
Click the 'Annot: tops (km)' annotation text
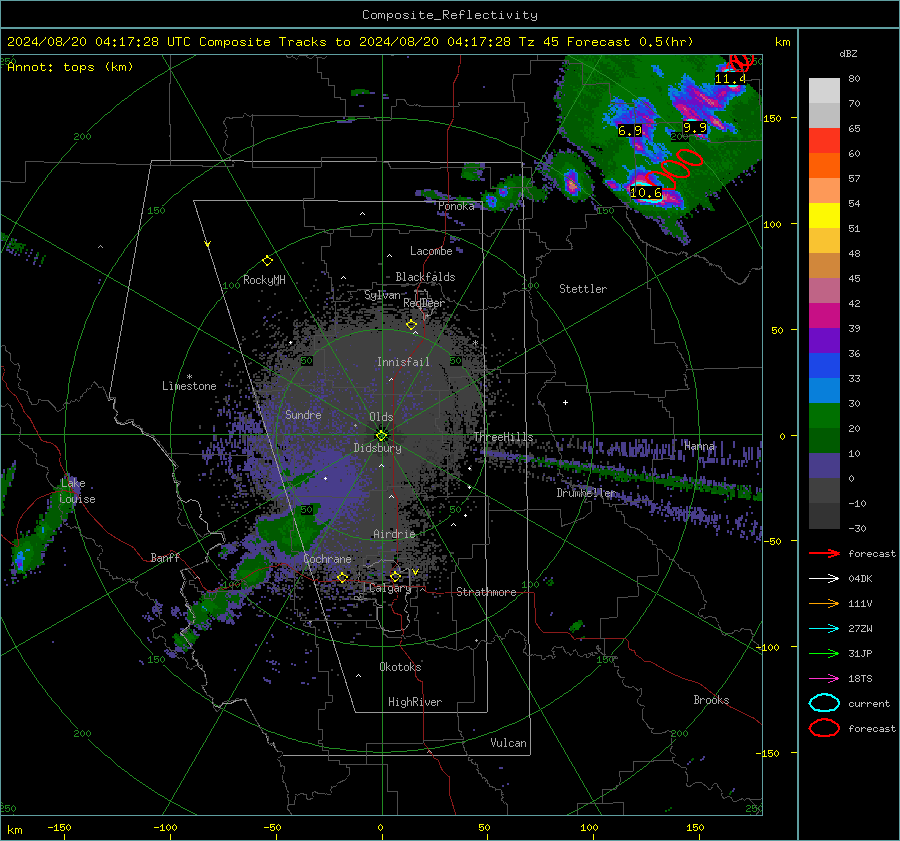70,67
